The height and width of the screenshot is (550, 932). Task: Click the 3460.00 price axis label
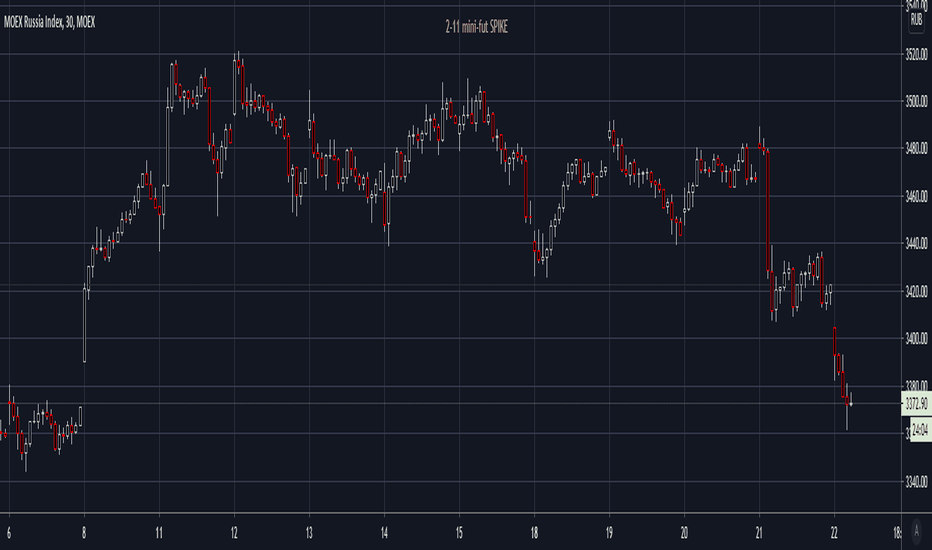(916, 196)
